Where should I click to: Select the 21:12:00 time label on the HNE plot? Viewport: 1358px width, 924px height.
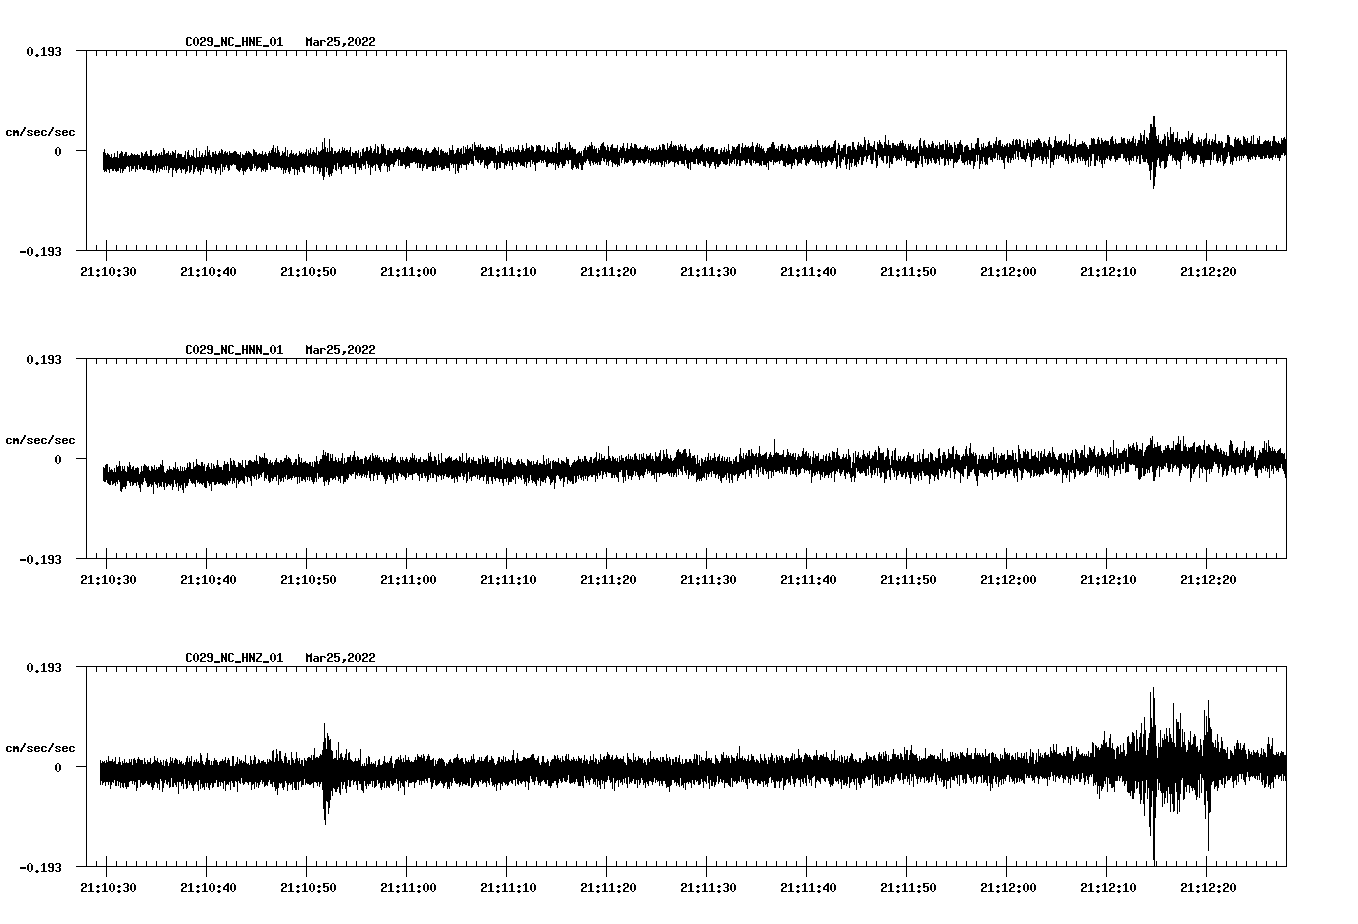pos(1008,272)
